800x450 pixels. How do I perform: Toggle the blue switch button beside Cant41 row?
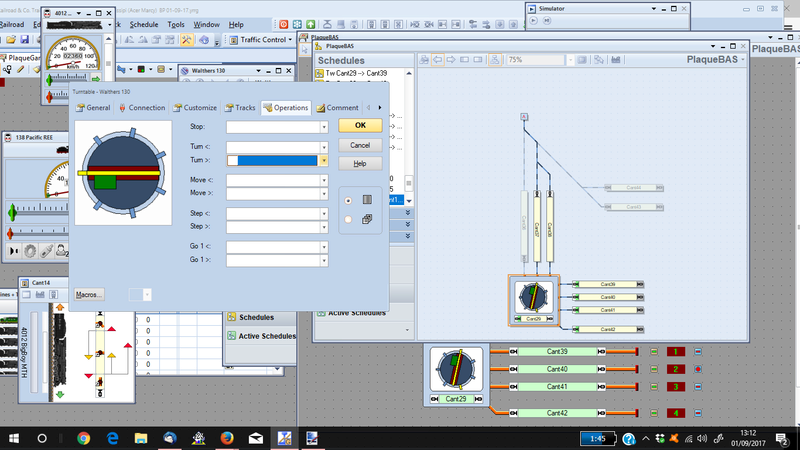point(697,387)
